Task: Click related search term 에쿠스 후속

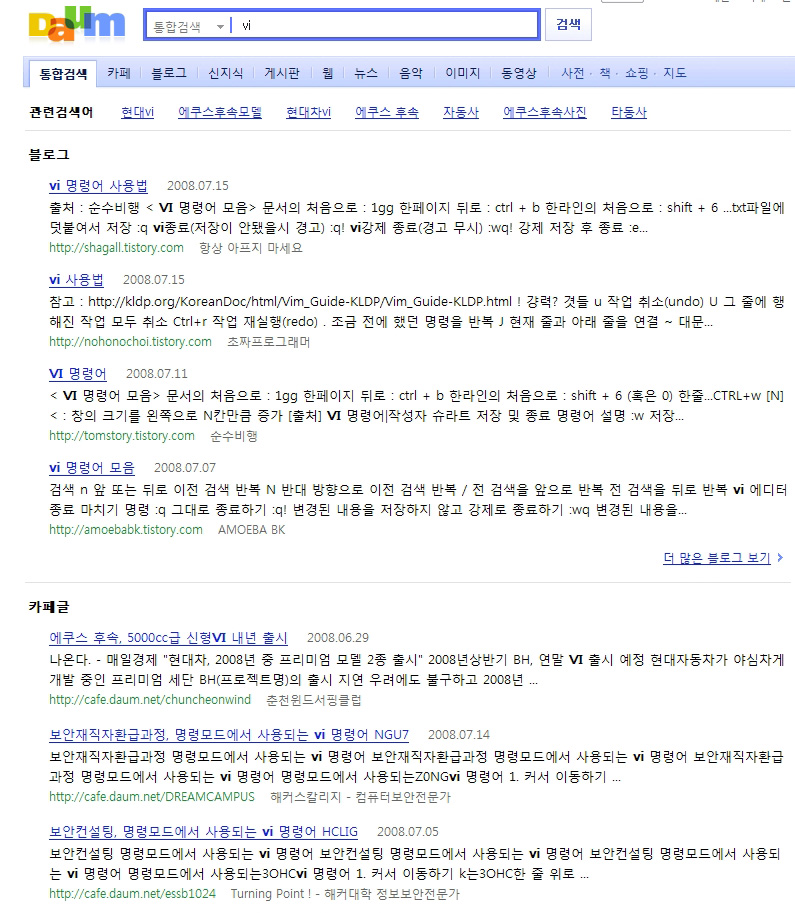Action: [x=387, y=112]
